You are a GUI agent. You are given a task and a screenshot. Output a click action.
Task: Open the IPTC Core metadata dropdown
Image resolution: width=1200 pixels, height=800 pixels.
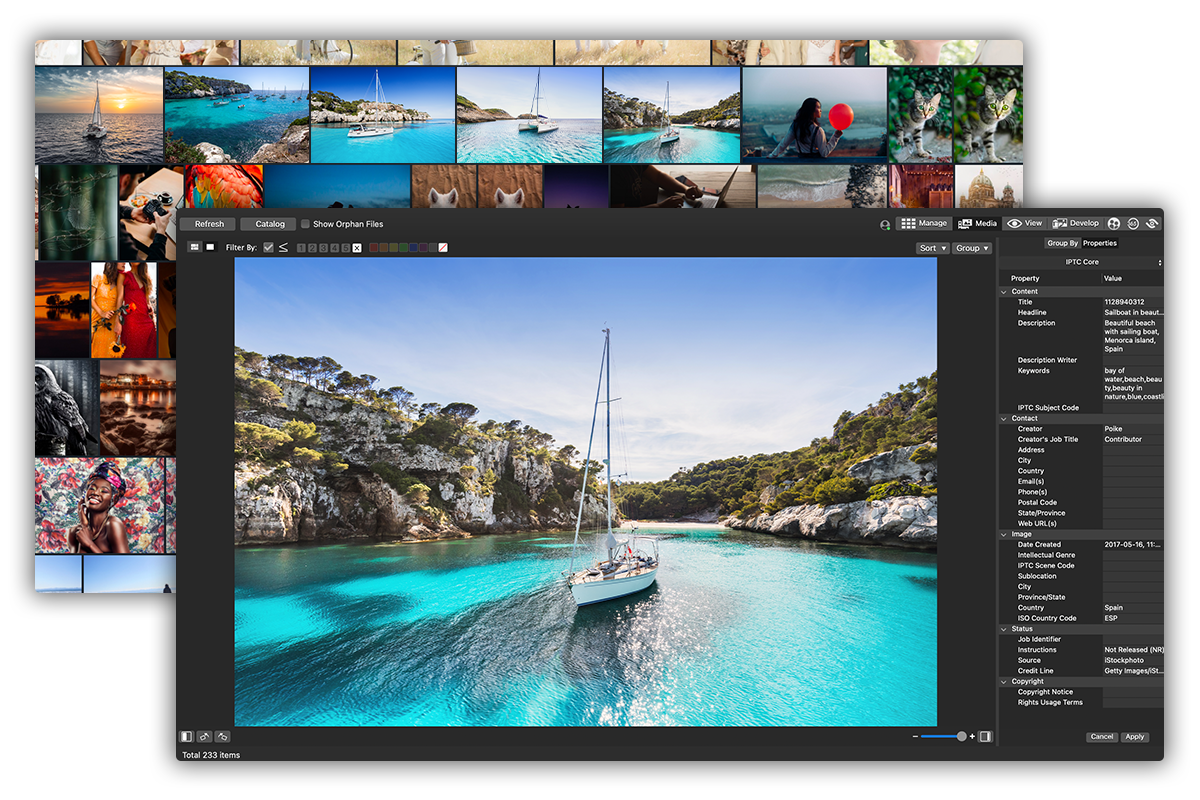(x=1082, y=262)
